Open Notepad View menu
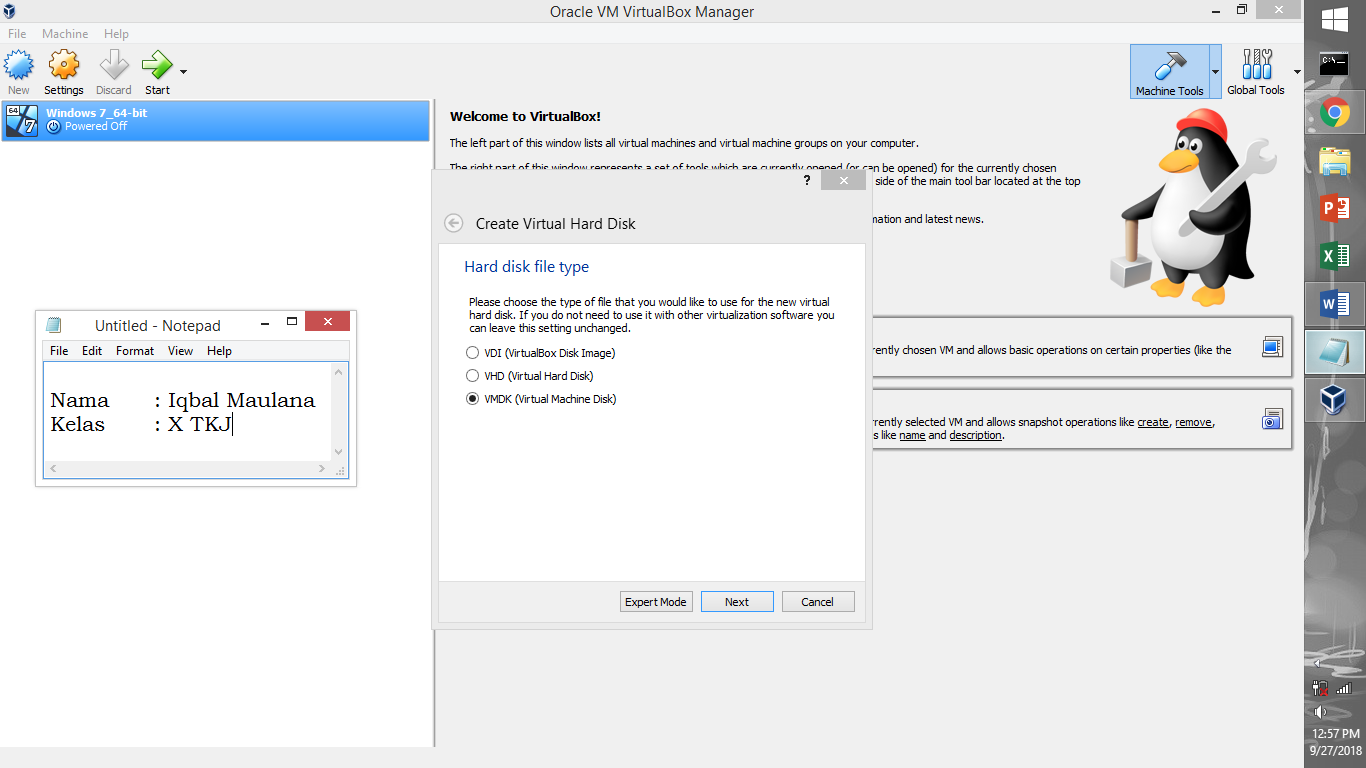Screen dimensions: 1366x768 [181, 351]
